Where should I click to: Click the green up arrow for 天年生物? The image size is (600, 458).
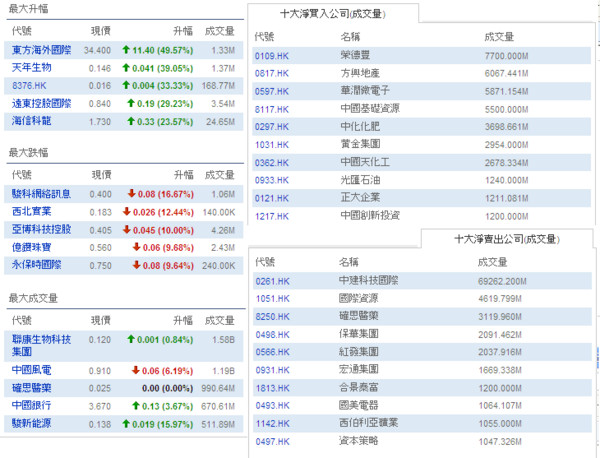pos(126,67)
